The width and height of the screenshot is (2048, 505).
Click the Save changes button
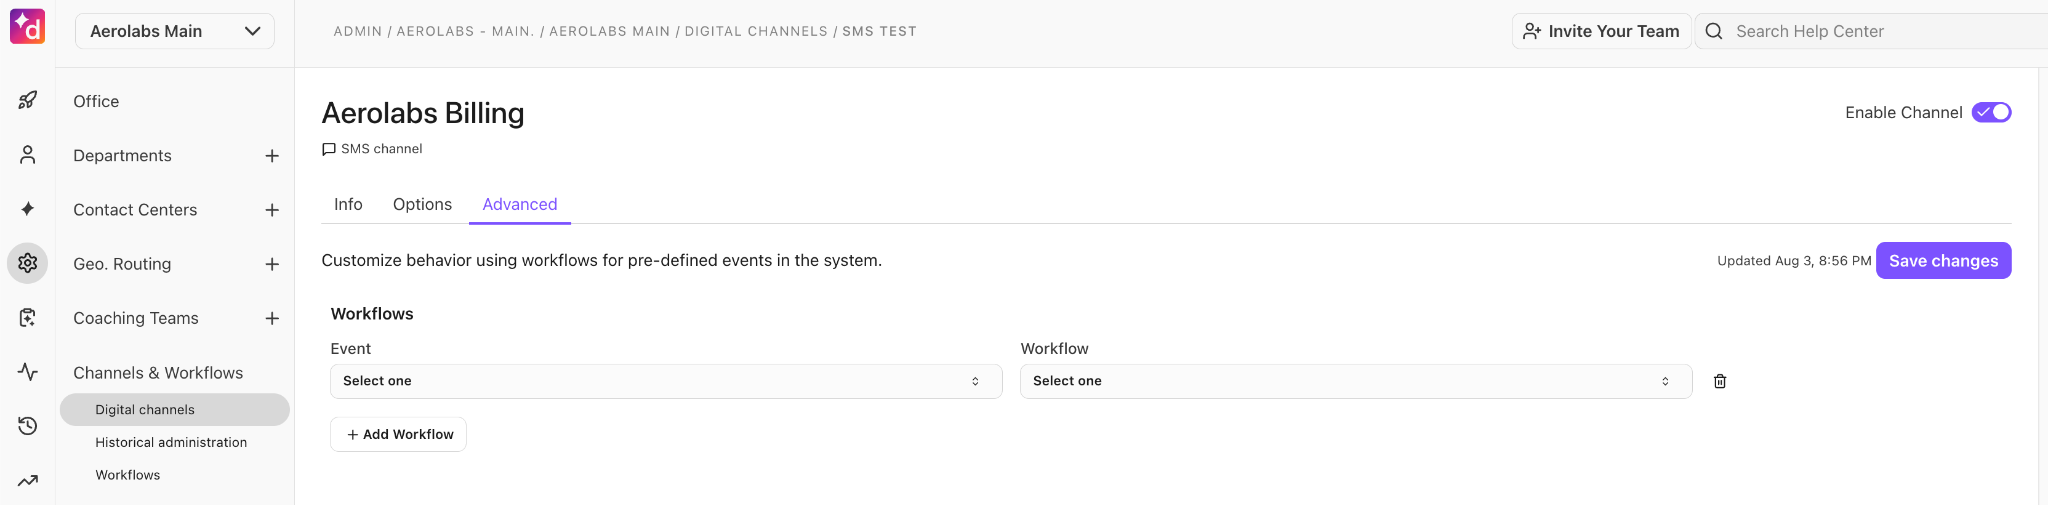pos(1943,260)
